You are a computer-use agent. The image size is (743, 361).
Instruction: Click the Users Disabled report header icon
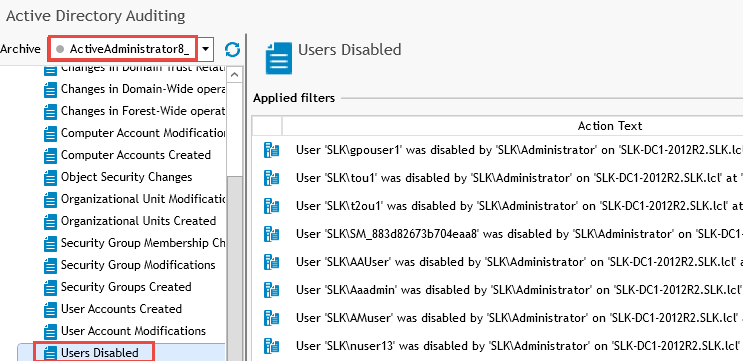click(x=279, y=58)
